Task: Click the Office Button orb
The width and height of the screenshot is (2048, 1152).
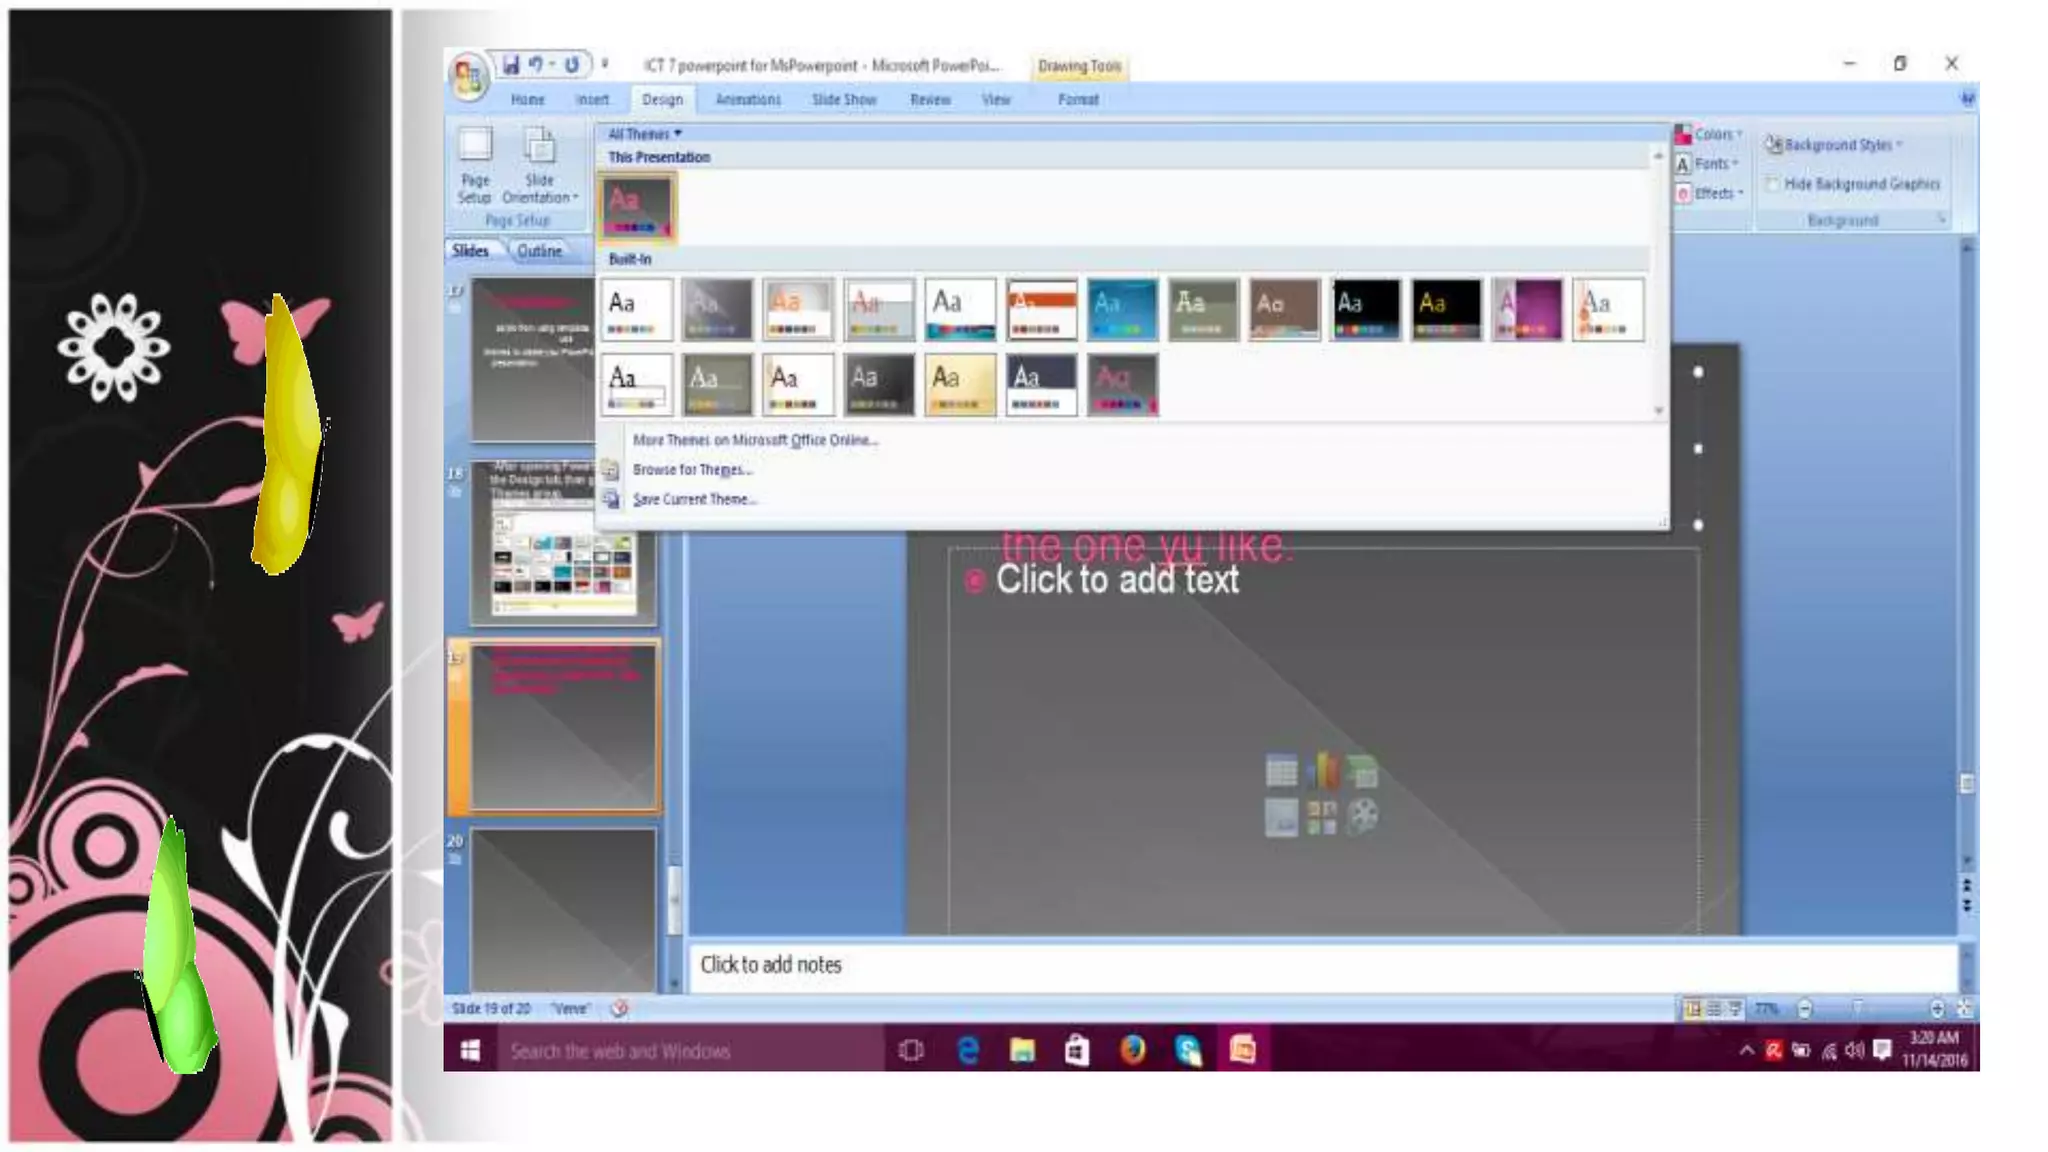Action: point(467,76)
